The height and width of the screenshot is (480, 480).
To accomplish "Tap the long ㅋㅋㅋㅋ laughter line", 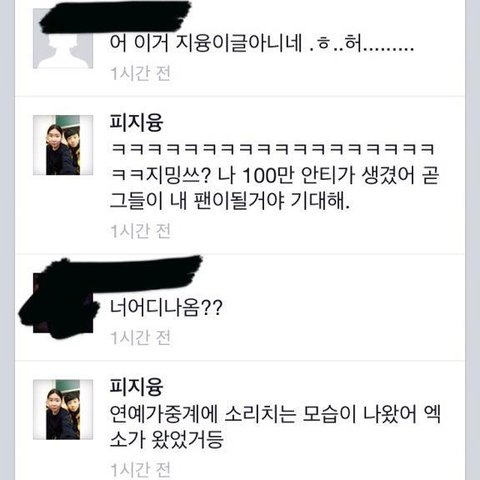I will coord(272,150).
